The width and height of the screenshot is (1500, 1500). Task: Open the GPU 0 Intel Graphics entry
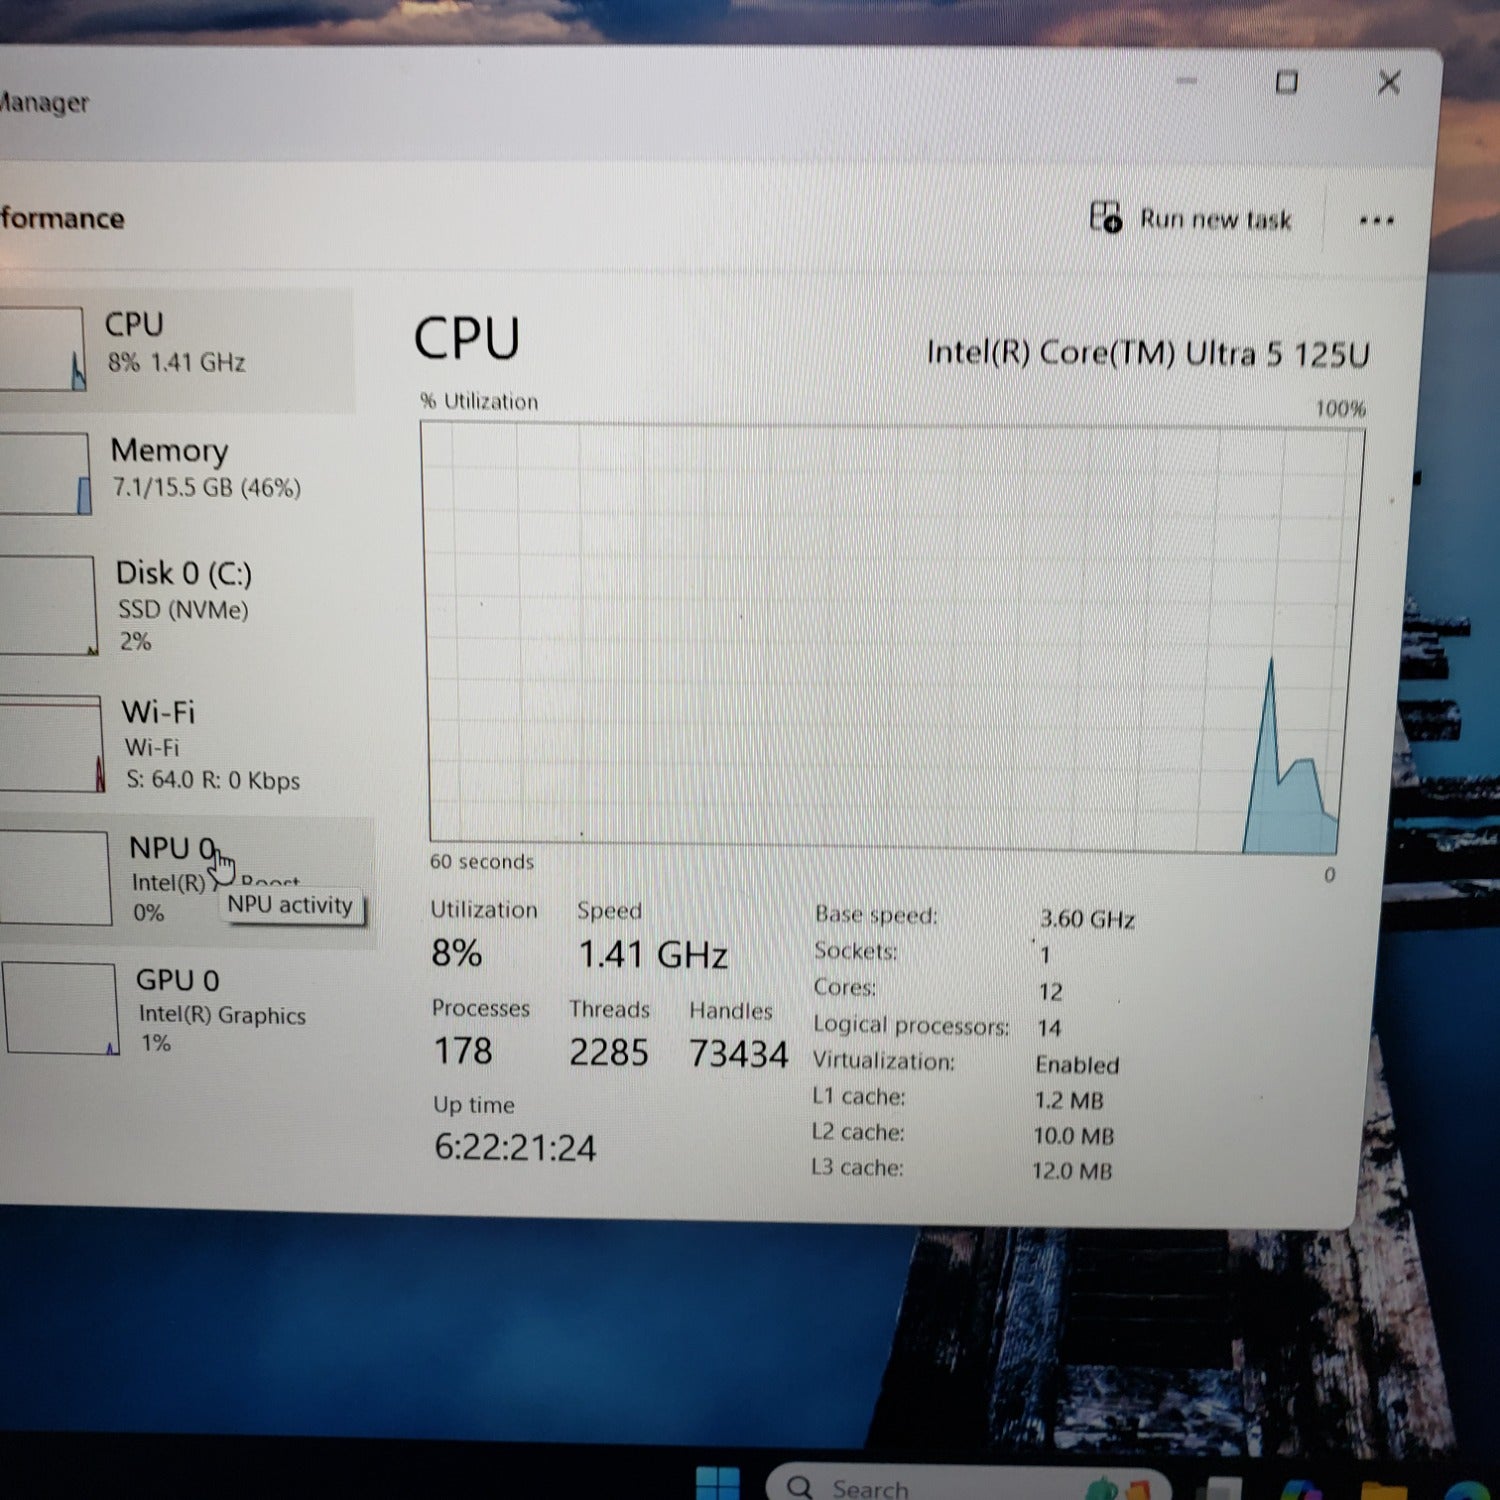pyautogui.click(x=190, y=1010)
